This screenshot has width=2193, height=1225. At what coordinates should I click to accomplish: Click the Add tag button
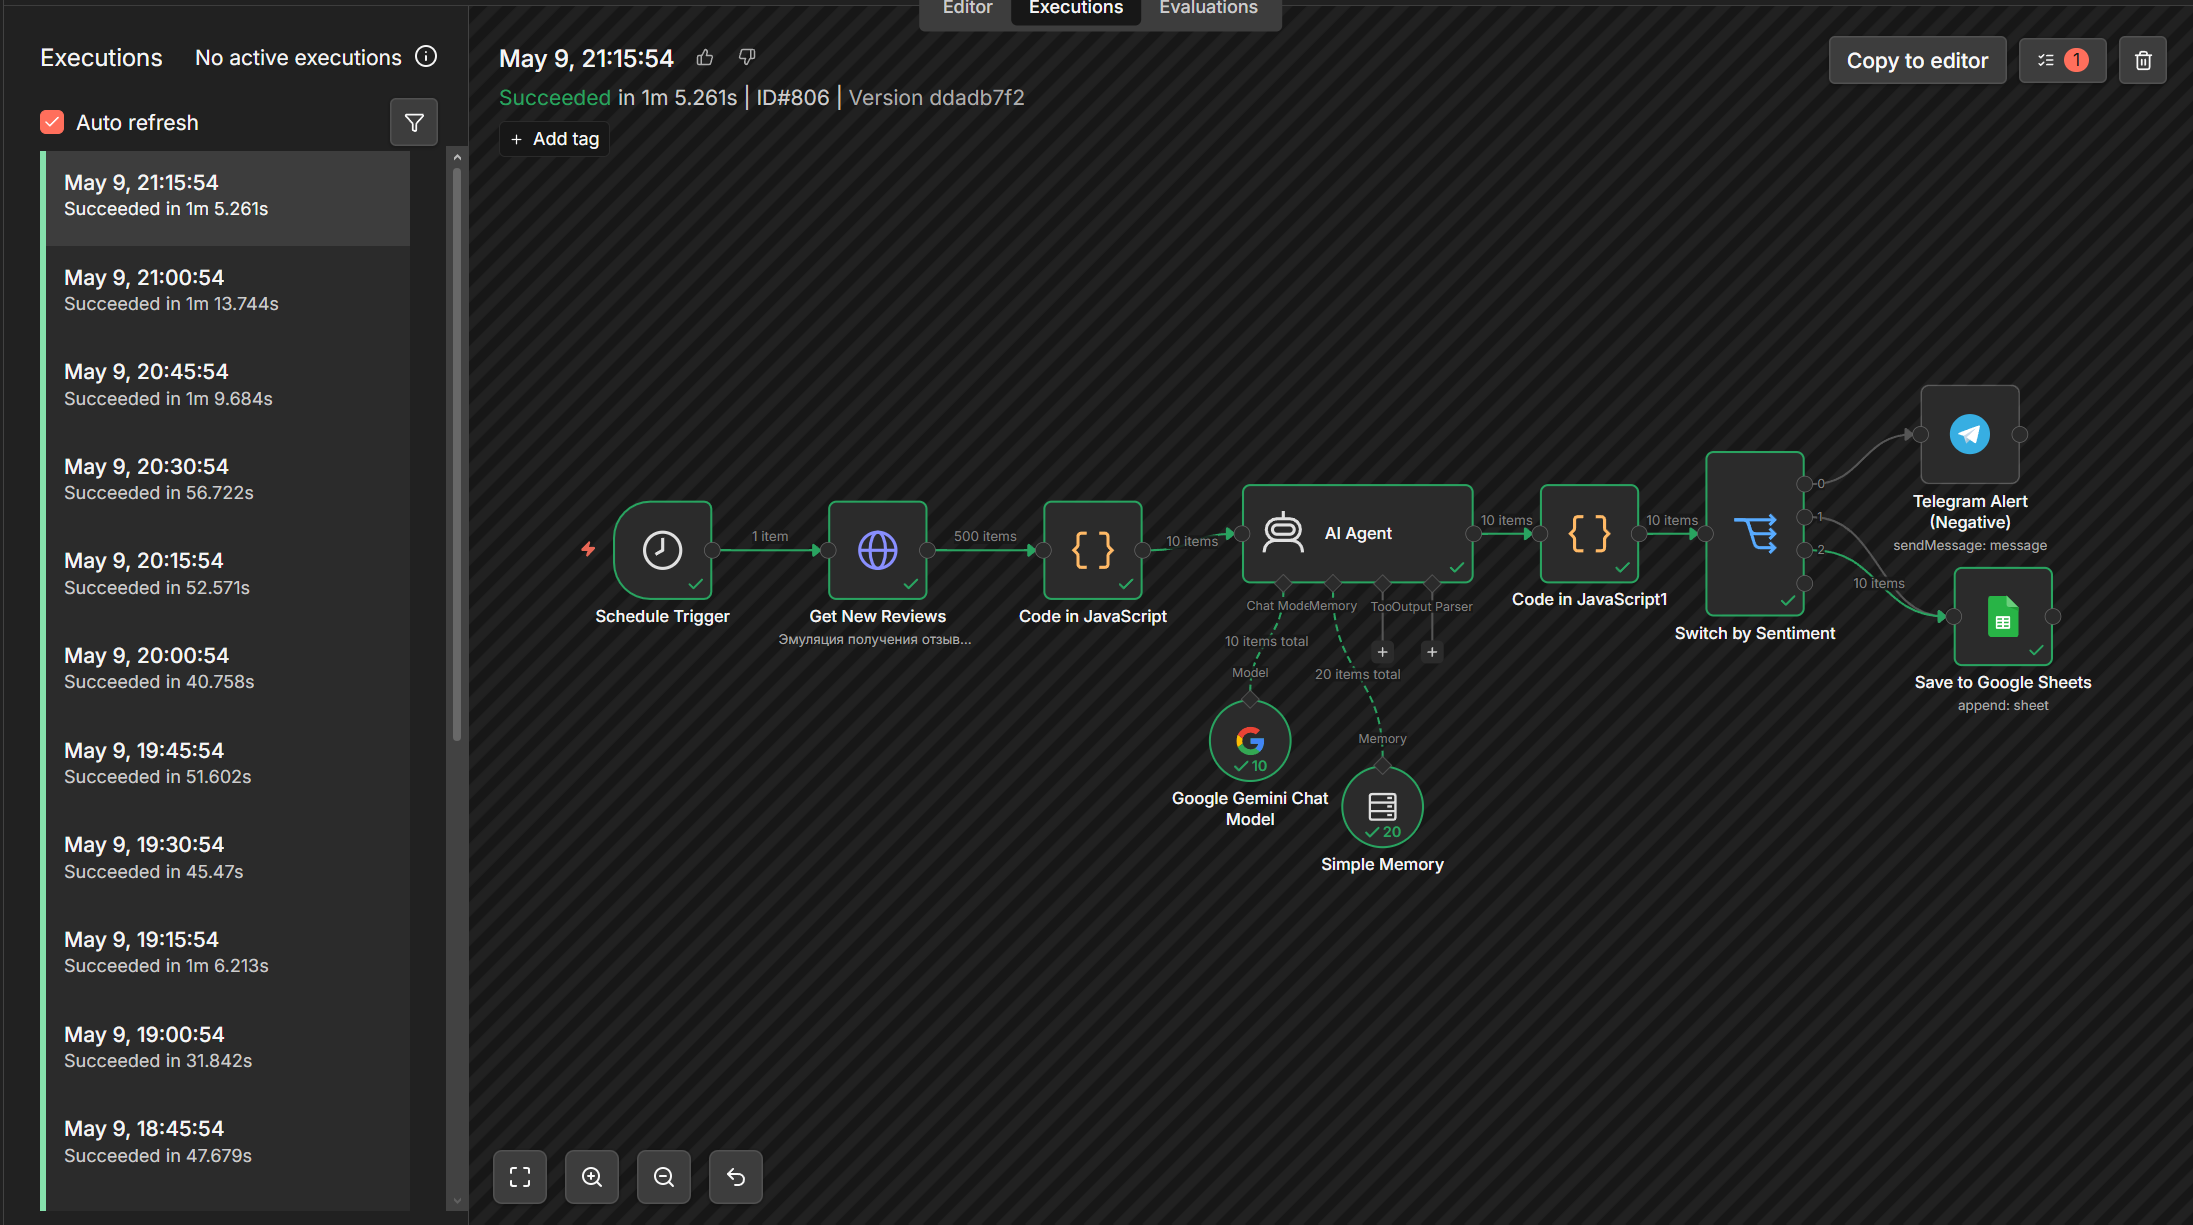click(555, 139)
